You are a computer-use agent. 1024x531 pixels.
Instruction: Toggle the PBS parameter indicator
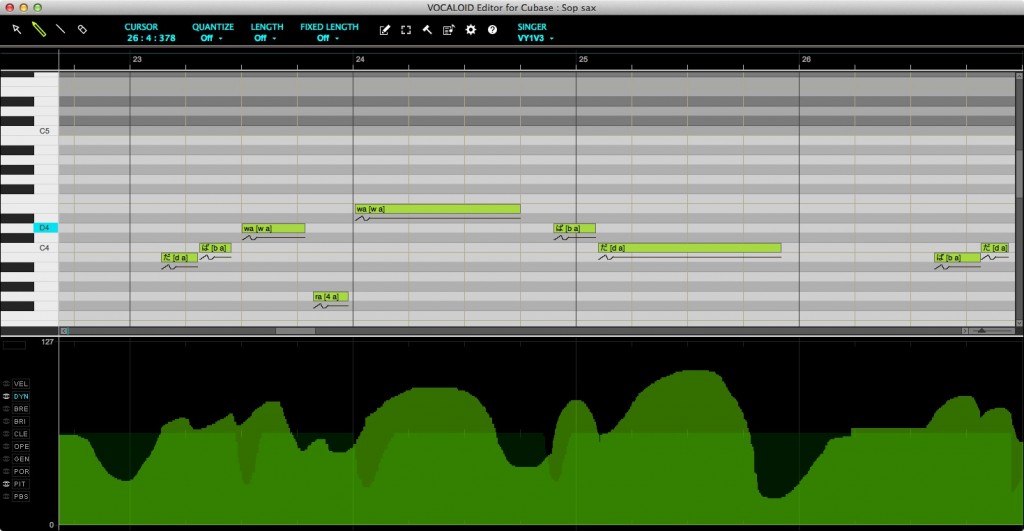(7, 496)
